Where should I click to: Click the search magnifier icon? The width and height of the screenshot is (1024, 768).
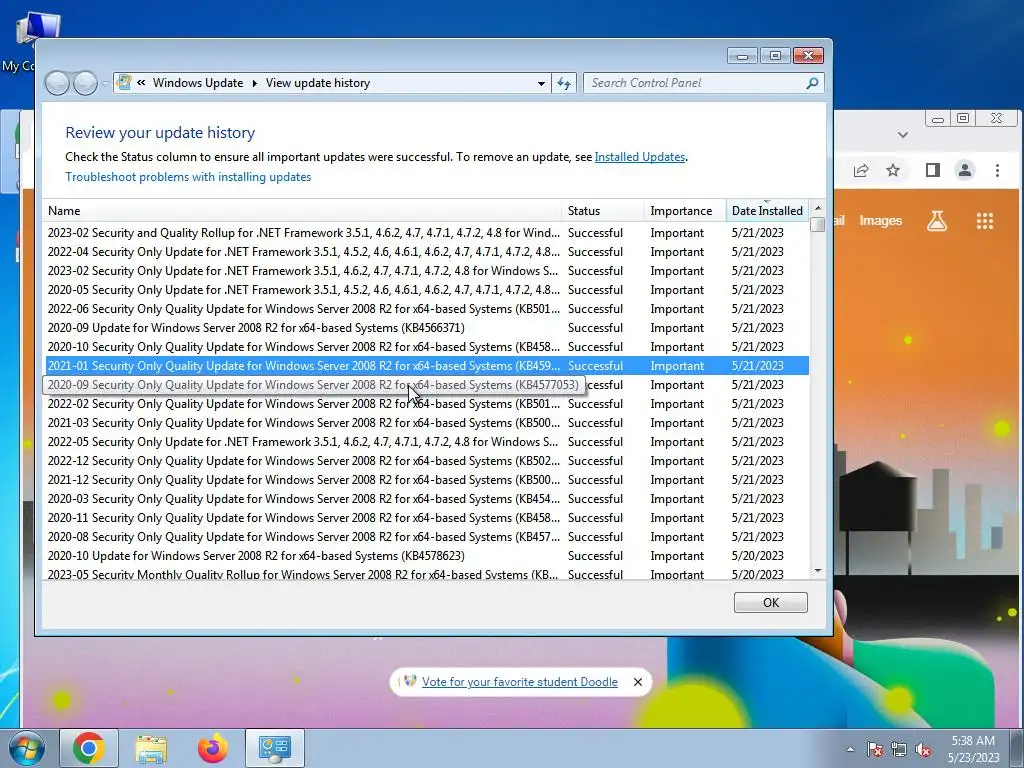point(812,83)
